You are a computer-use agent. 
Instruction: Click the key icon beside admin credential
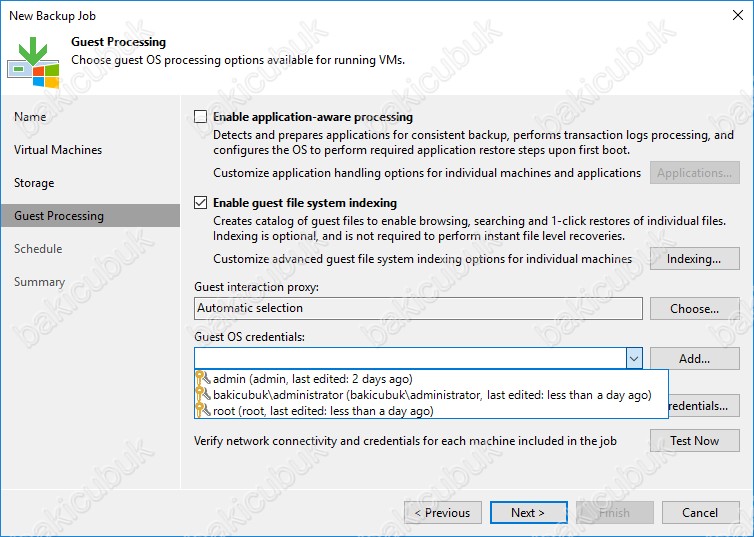tap(202, 378)
